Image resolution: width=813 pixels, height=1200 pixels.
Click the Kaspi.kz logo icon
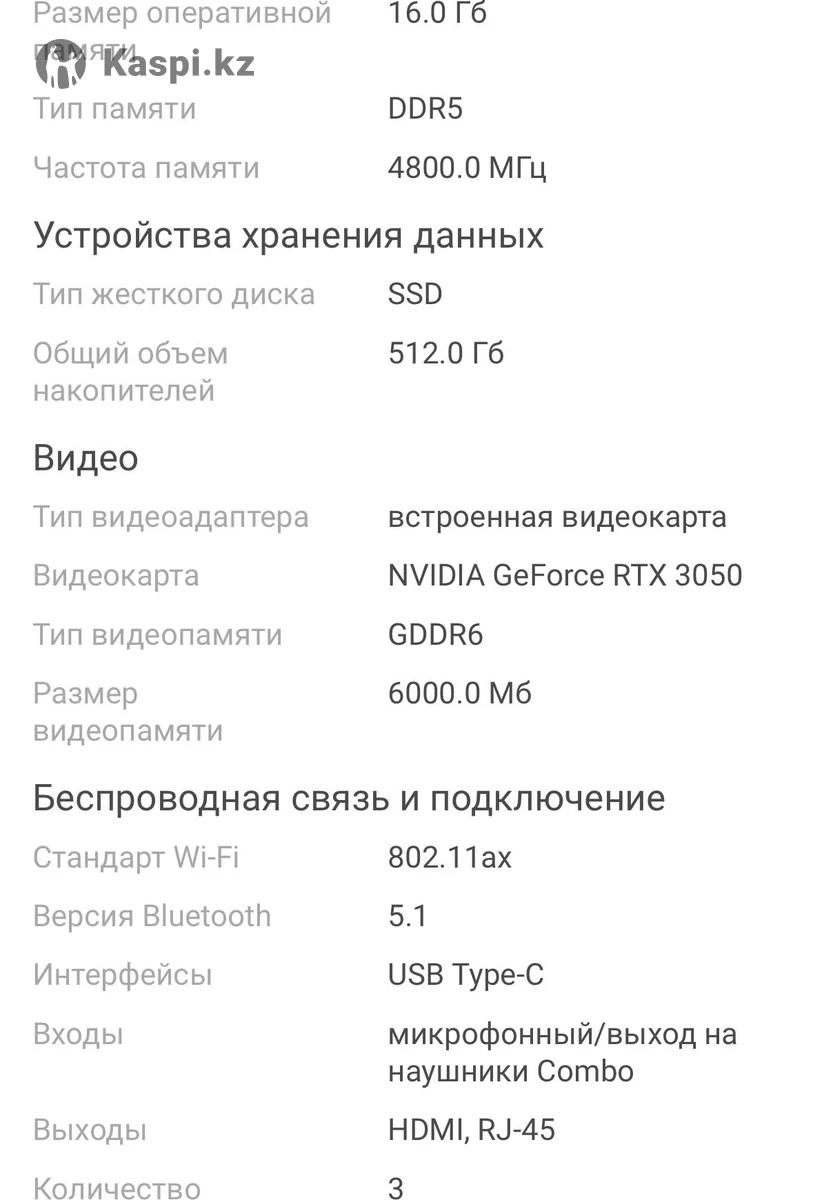click(x=61, y=63)
